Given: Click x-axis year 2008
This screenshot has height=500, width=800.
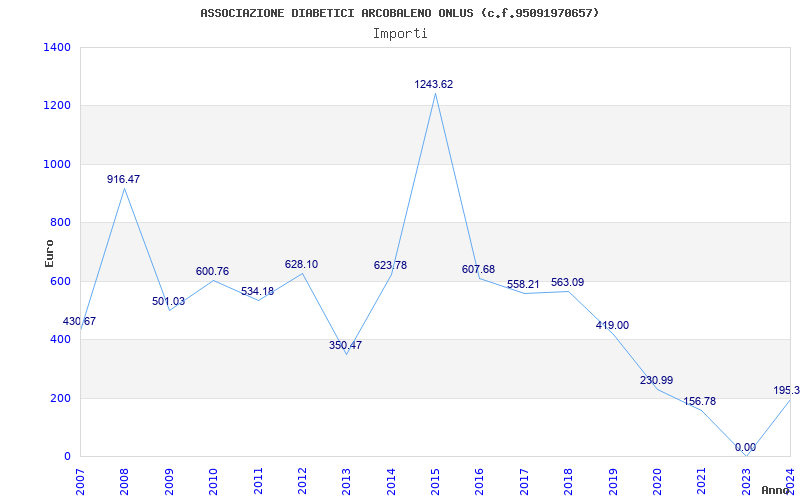Looking at the screenshot, I should click(124, 482).
